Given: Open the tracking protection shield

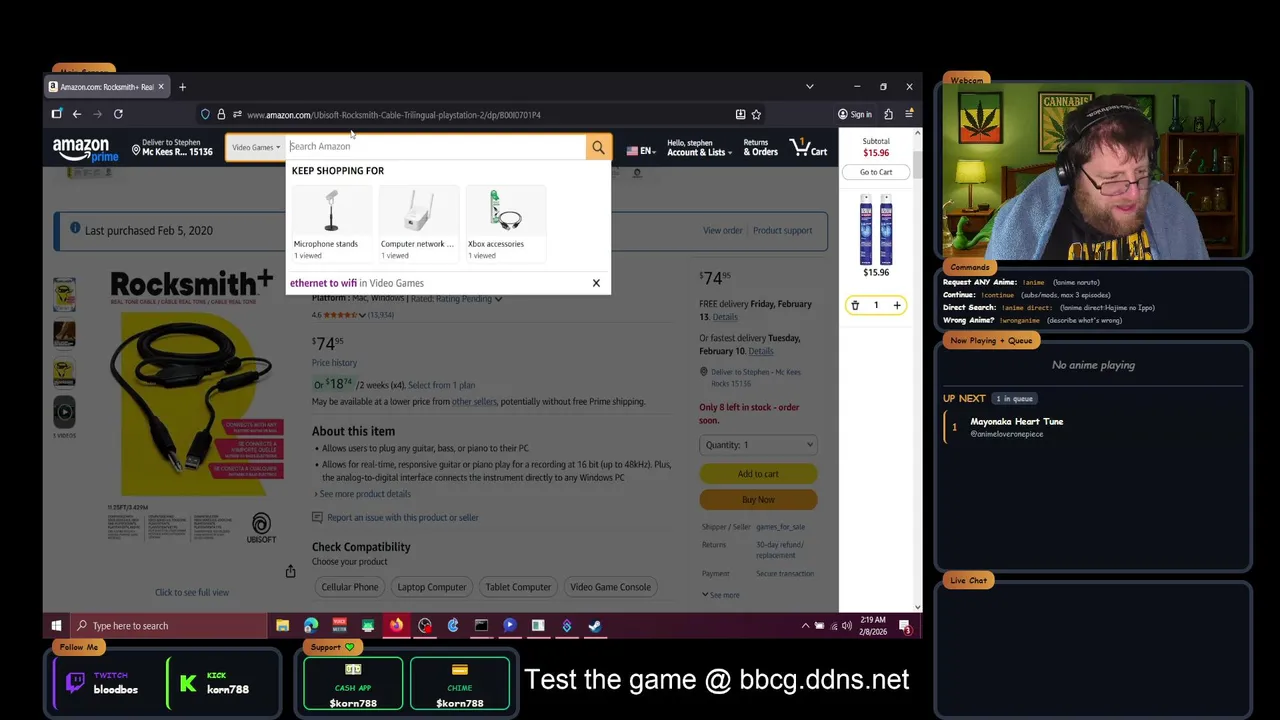Looking at the screenshot, I should pyautogui.click(x=205, y=114).
